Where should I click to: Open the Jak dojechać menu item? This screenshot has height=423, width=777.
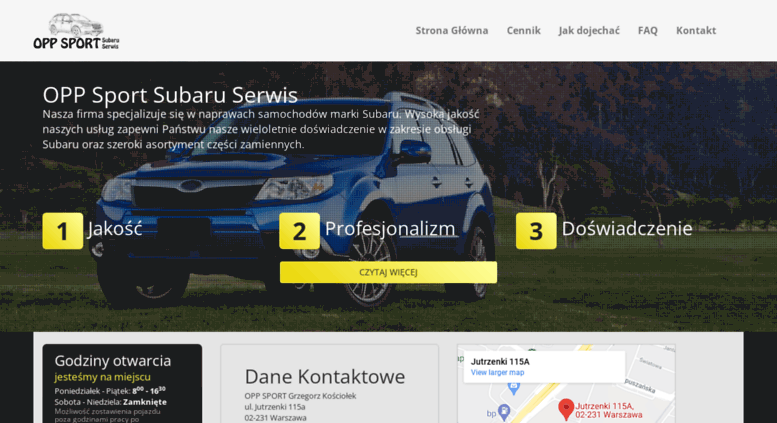[x=589, y=31]
